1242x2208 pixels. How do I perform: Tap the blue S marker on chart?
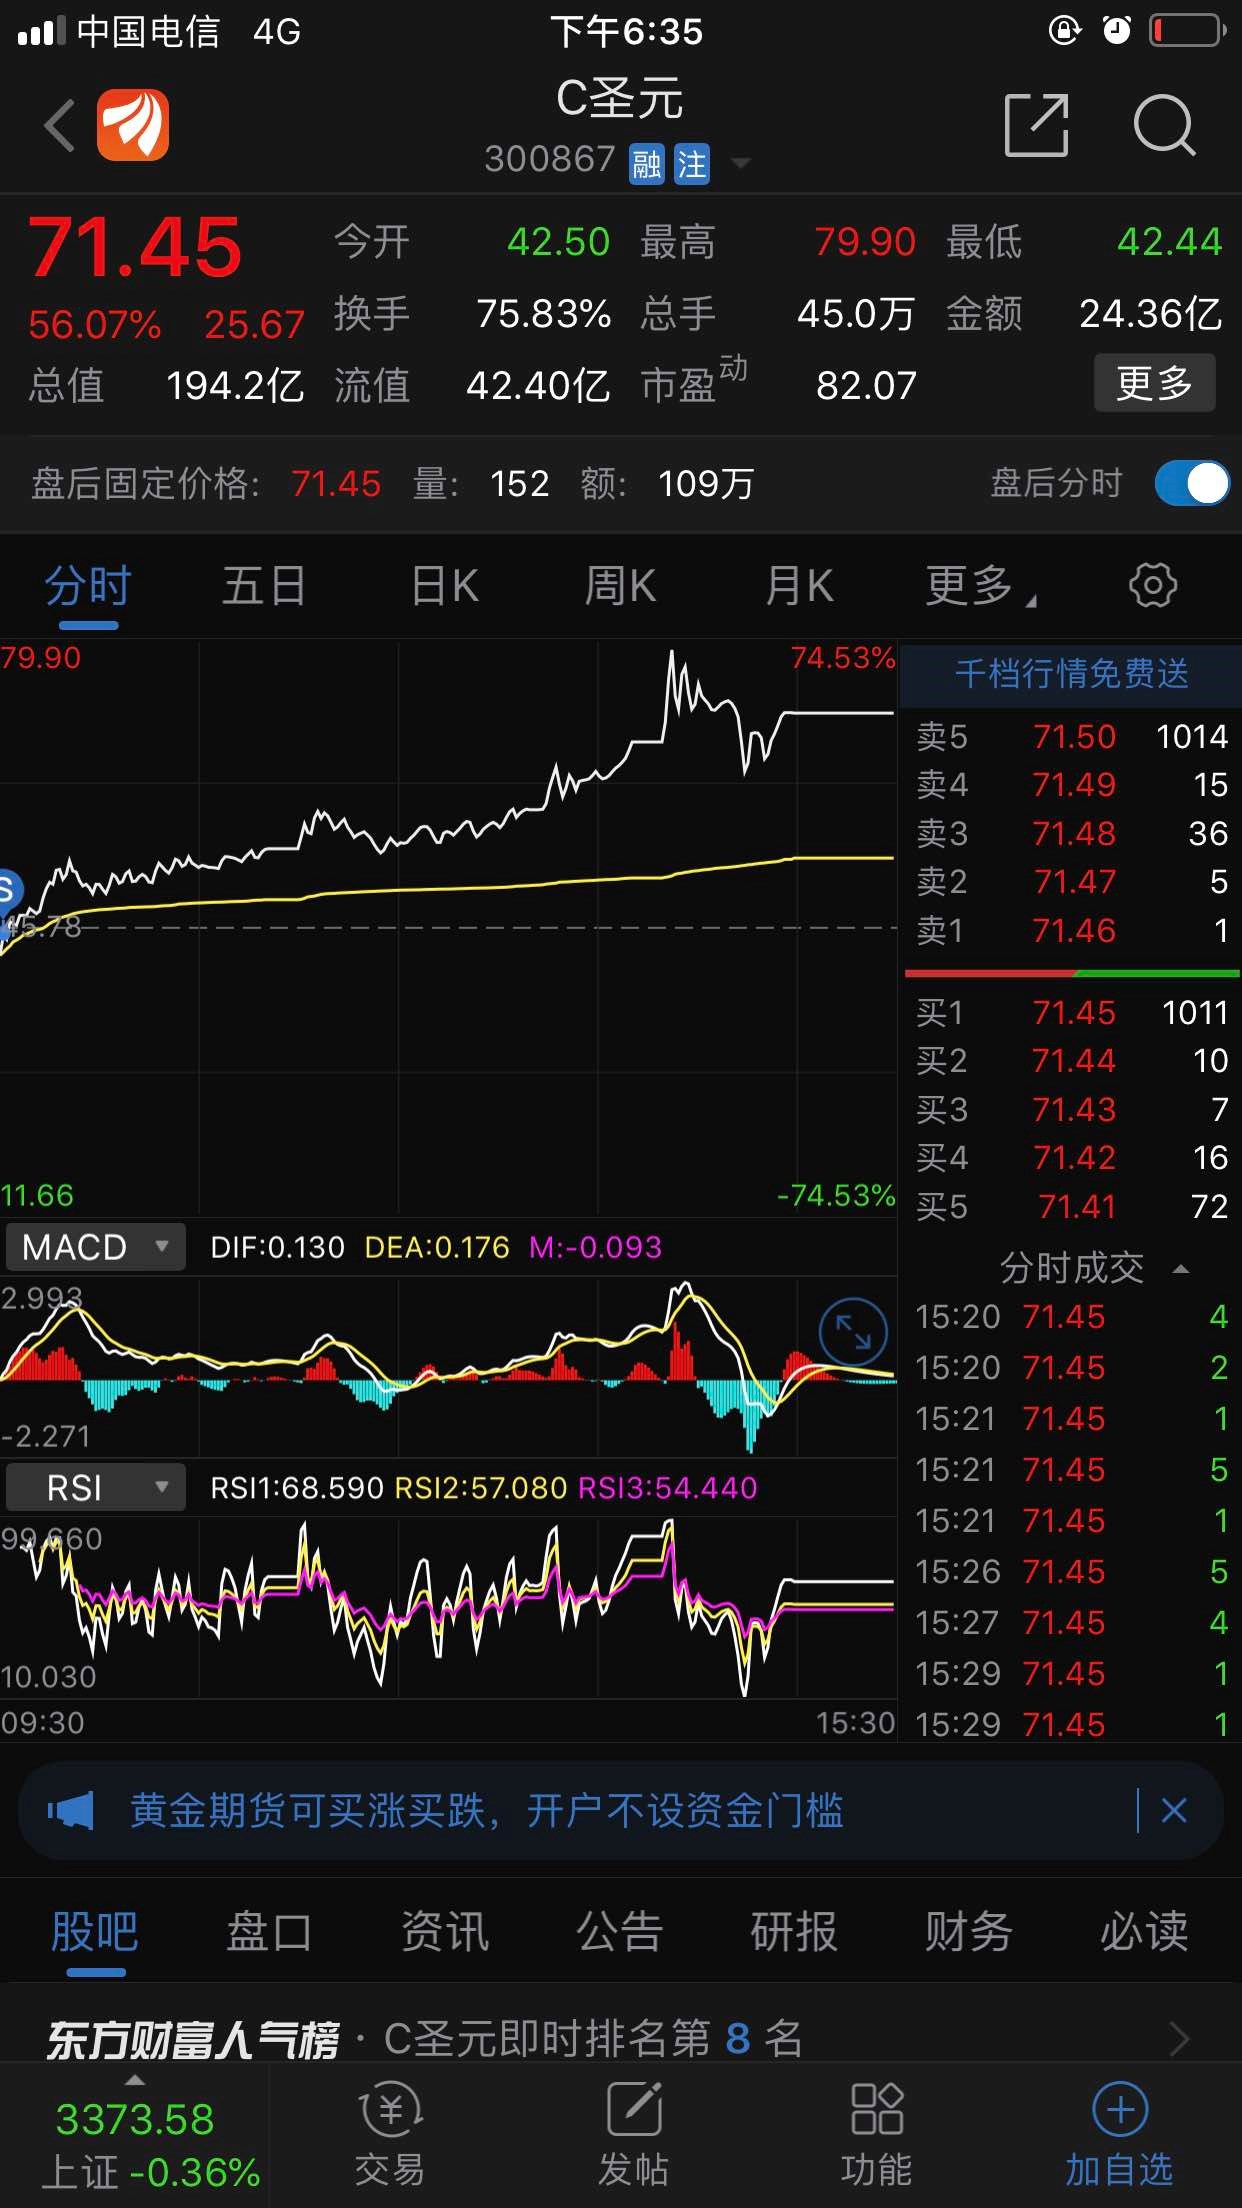click(8, 890)
